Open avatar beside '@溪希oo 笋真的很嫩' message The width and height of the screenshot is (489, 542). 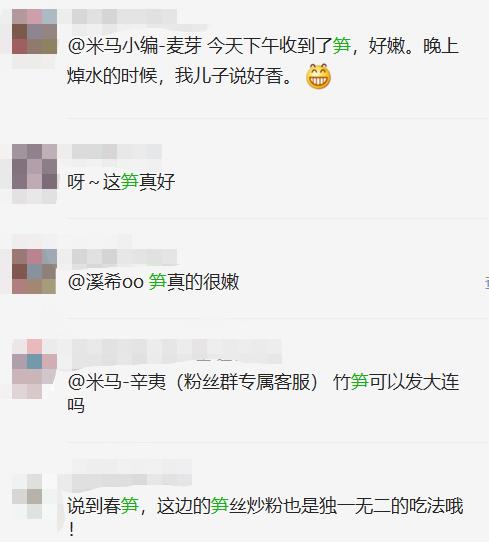pyautogui.click(x=34, y=271)
